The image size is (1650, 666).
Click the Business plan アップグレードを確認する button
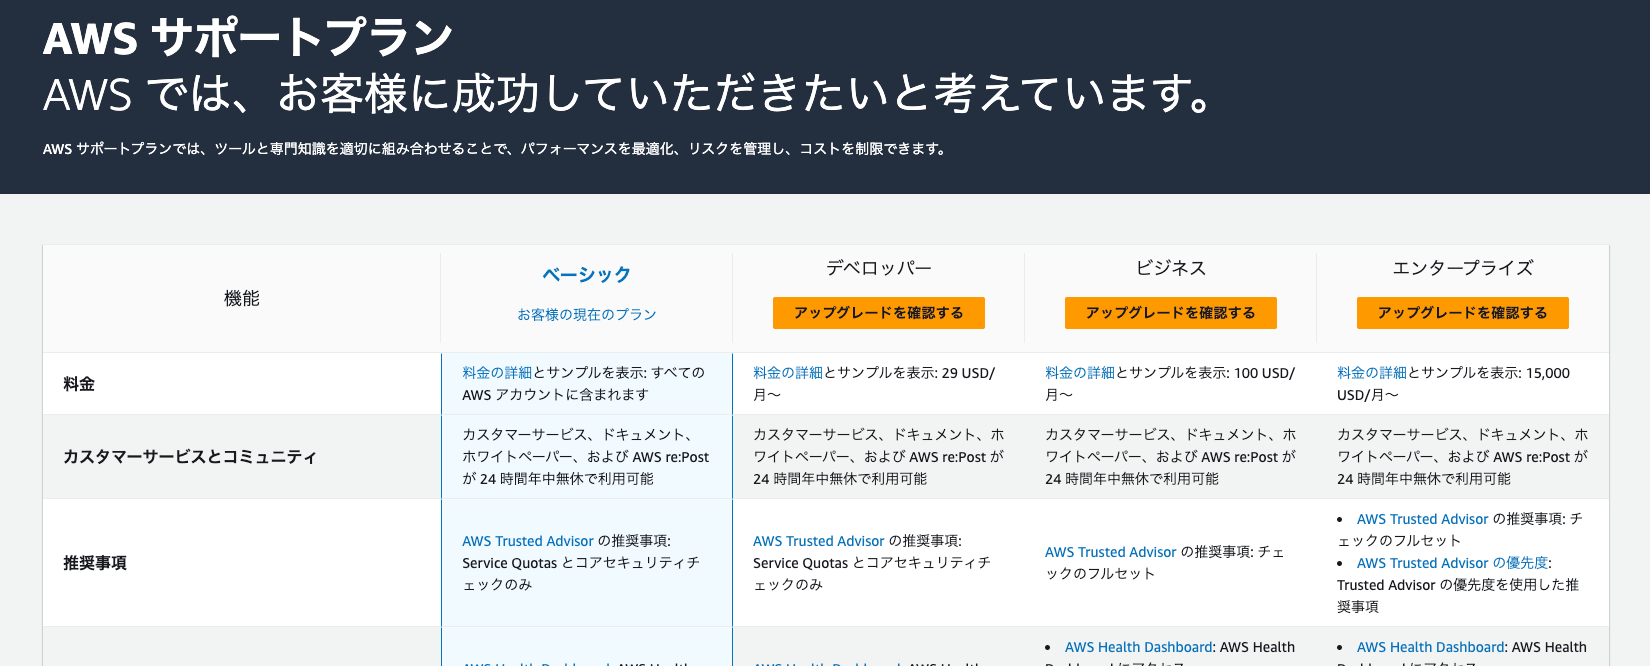(x=1170, y=313)
